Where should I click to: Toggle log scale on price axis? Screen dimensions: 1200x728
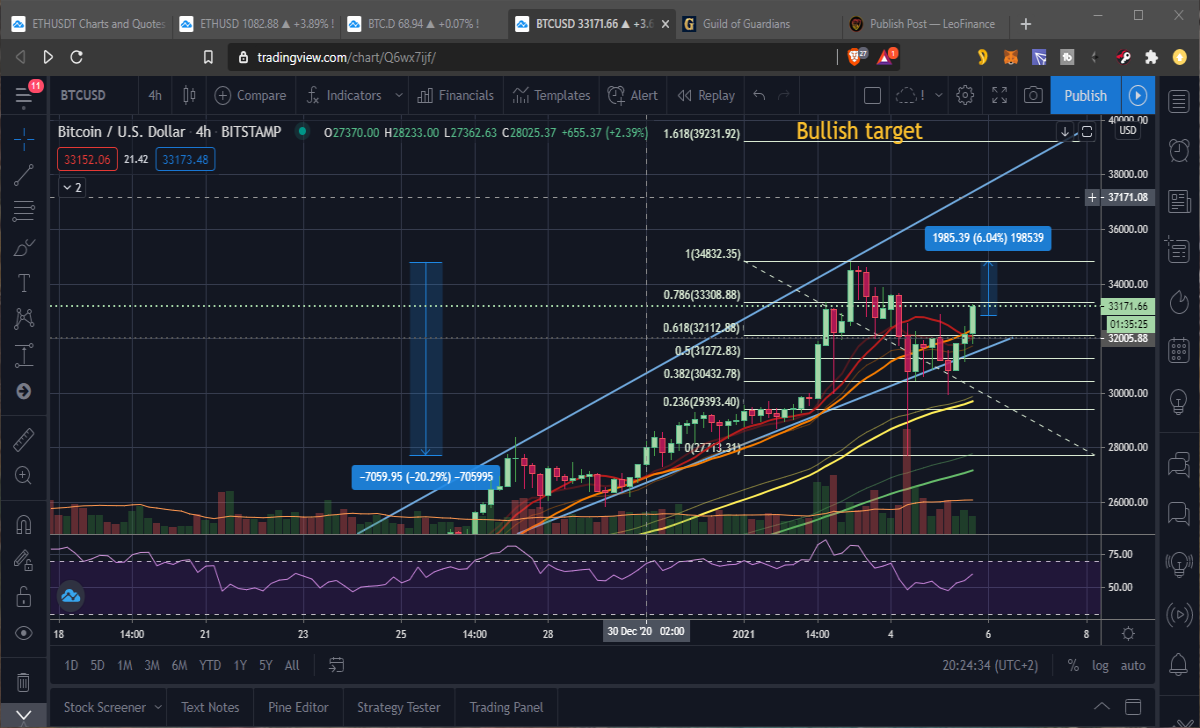[x=1100, y=665]
